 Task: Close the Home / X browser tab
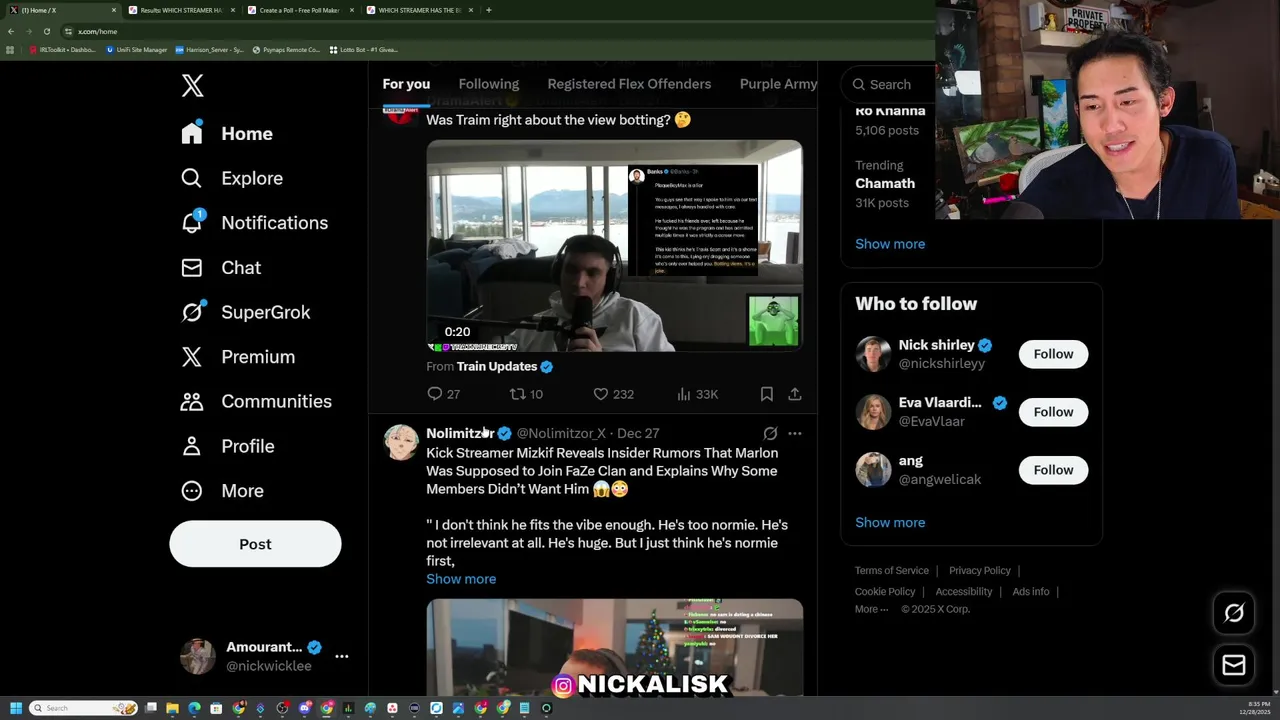point(114,10)
